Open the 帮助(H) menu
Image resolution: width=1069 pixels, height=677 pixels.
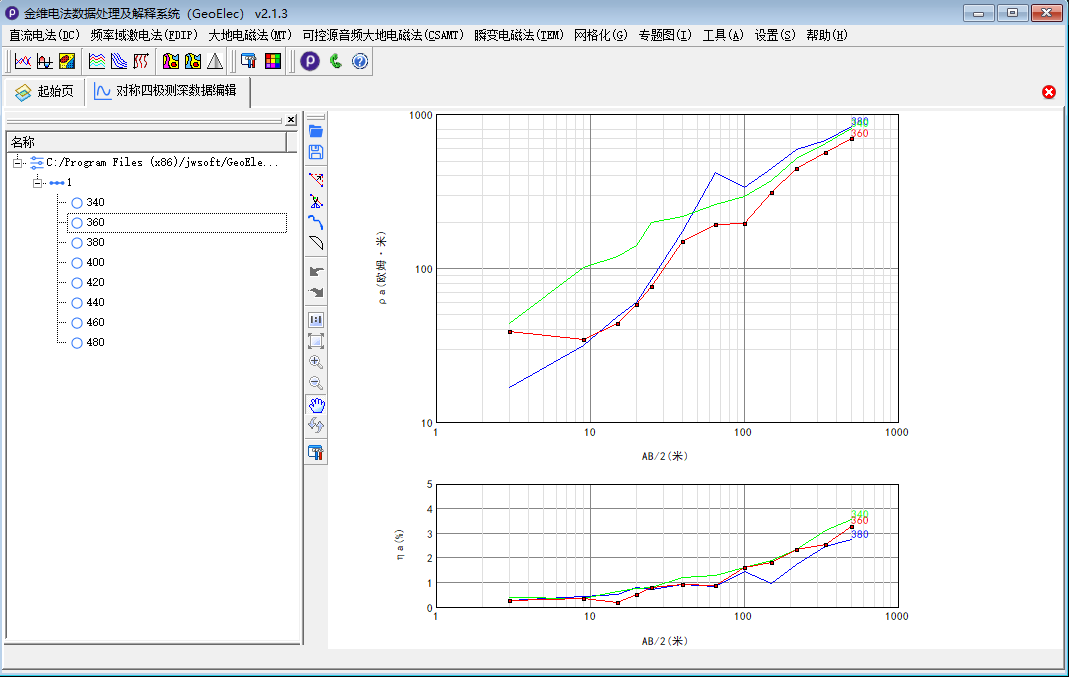click(x=826, y=35)
